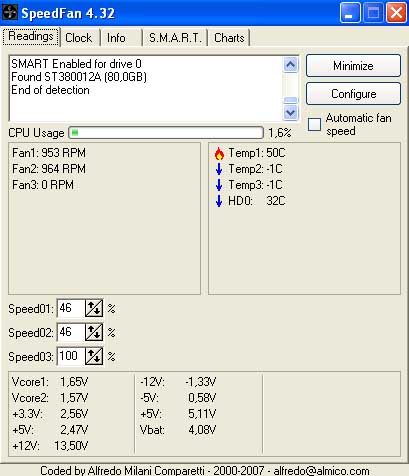409x476 pixels.
Task: Click the Speed03 up/down spinner
Action: click(x=94, y=356)
